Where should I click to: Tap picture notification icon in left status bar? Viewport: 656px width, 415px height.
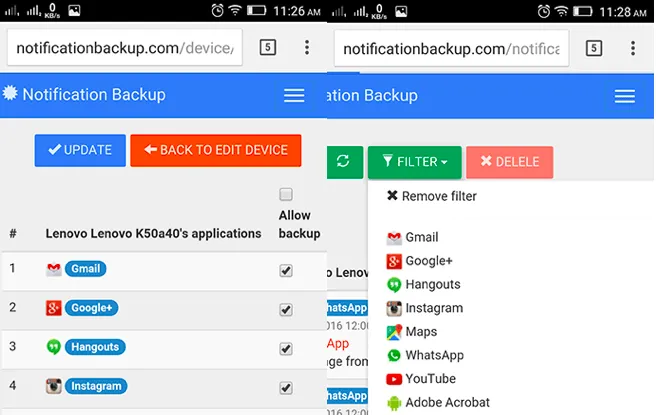pyautogui.click(x=74, y=10)
